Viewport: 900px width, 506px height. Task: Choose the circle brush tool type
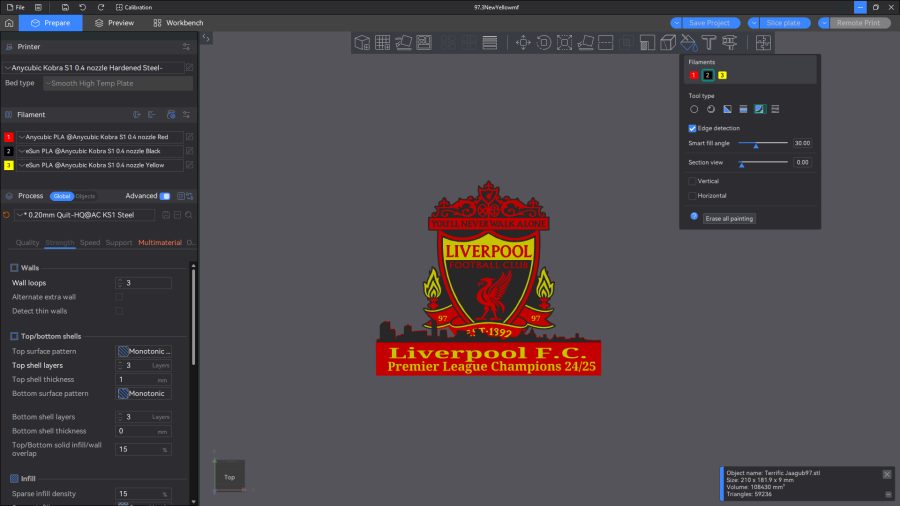pos(694,109)
